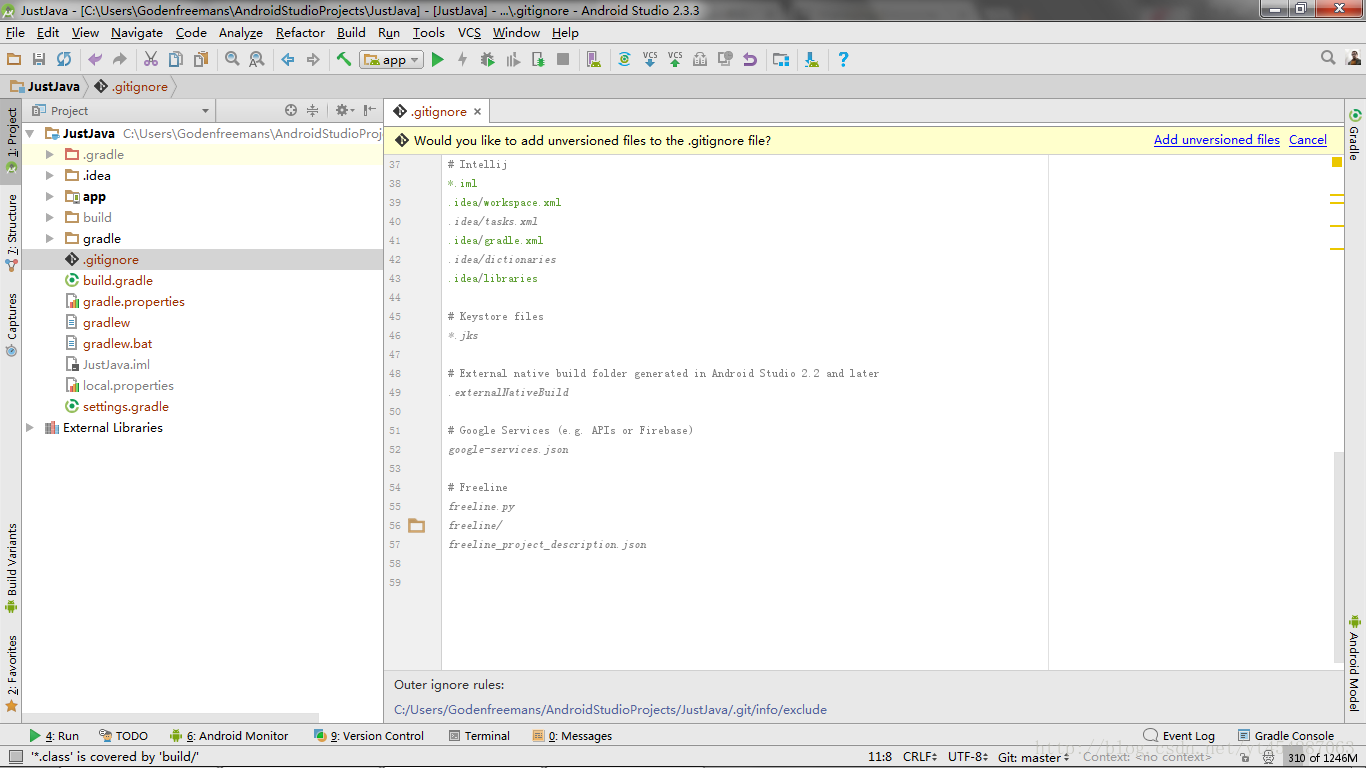Open Search Everywhere magnifier at top right
The image size is (1366, 768).
[1328, 58]
